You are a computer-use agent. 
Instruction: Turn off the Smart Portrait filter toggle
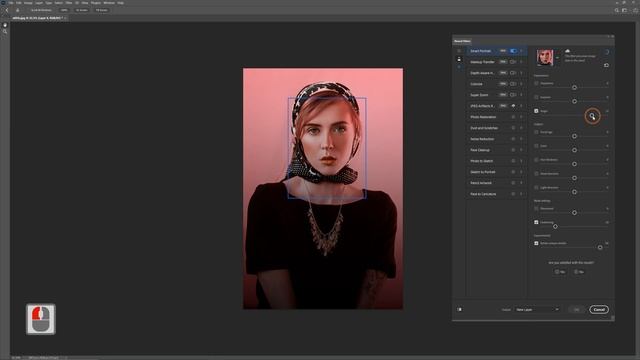pyautogui.click(x=513, y=51)
